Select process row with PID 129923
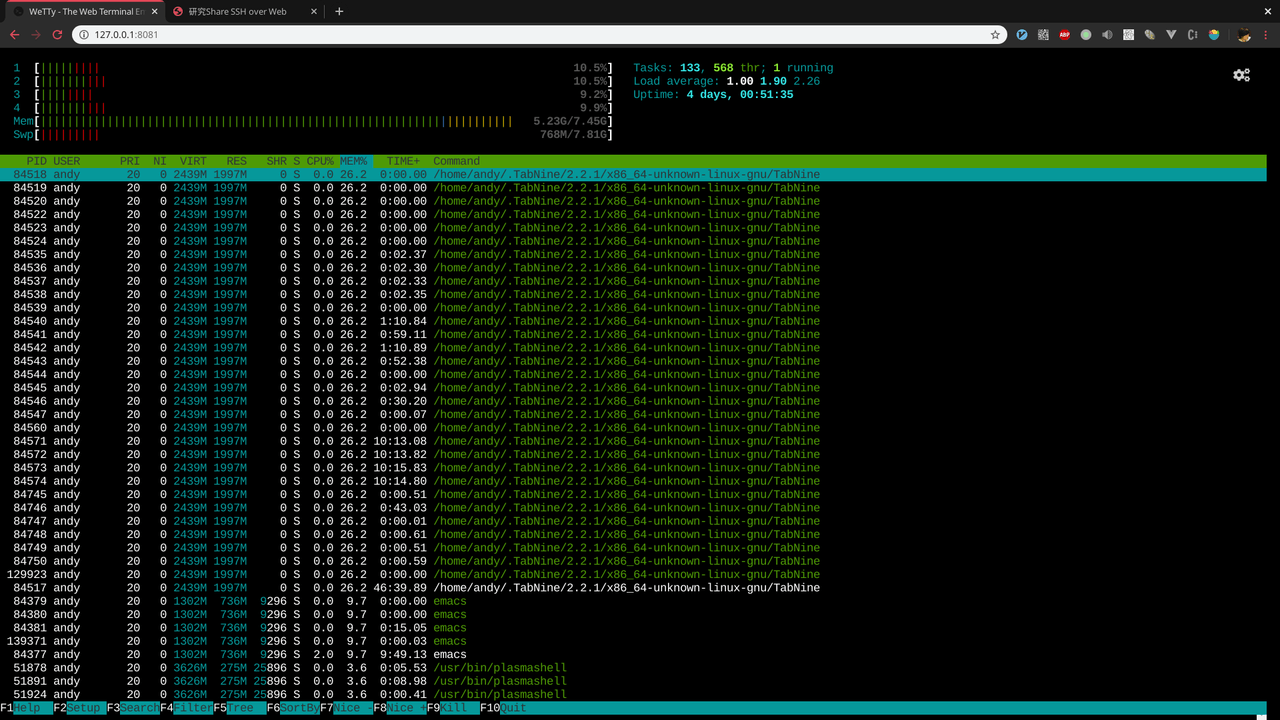Viewport: 1280px width, 720px height. pyautogui.click(x=633, y=575)
